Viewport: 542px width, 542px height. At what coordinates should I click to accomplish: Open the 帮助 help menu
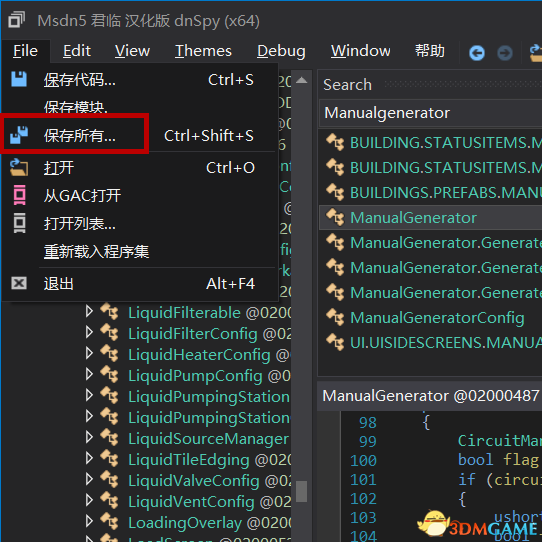pos(430,51)
